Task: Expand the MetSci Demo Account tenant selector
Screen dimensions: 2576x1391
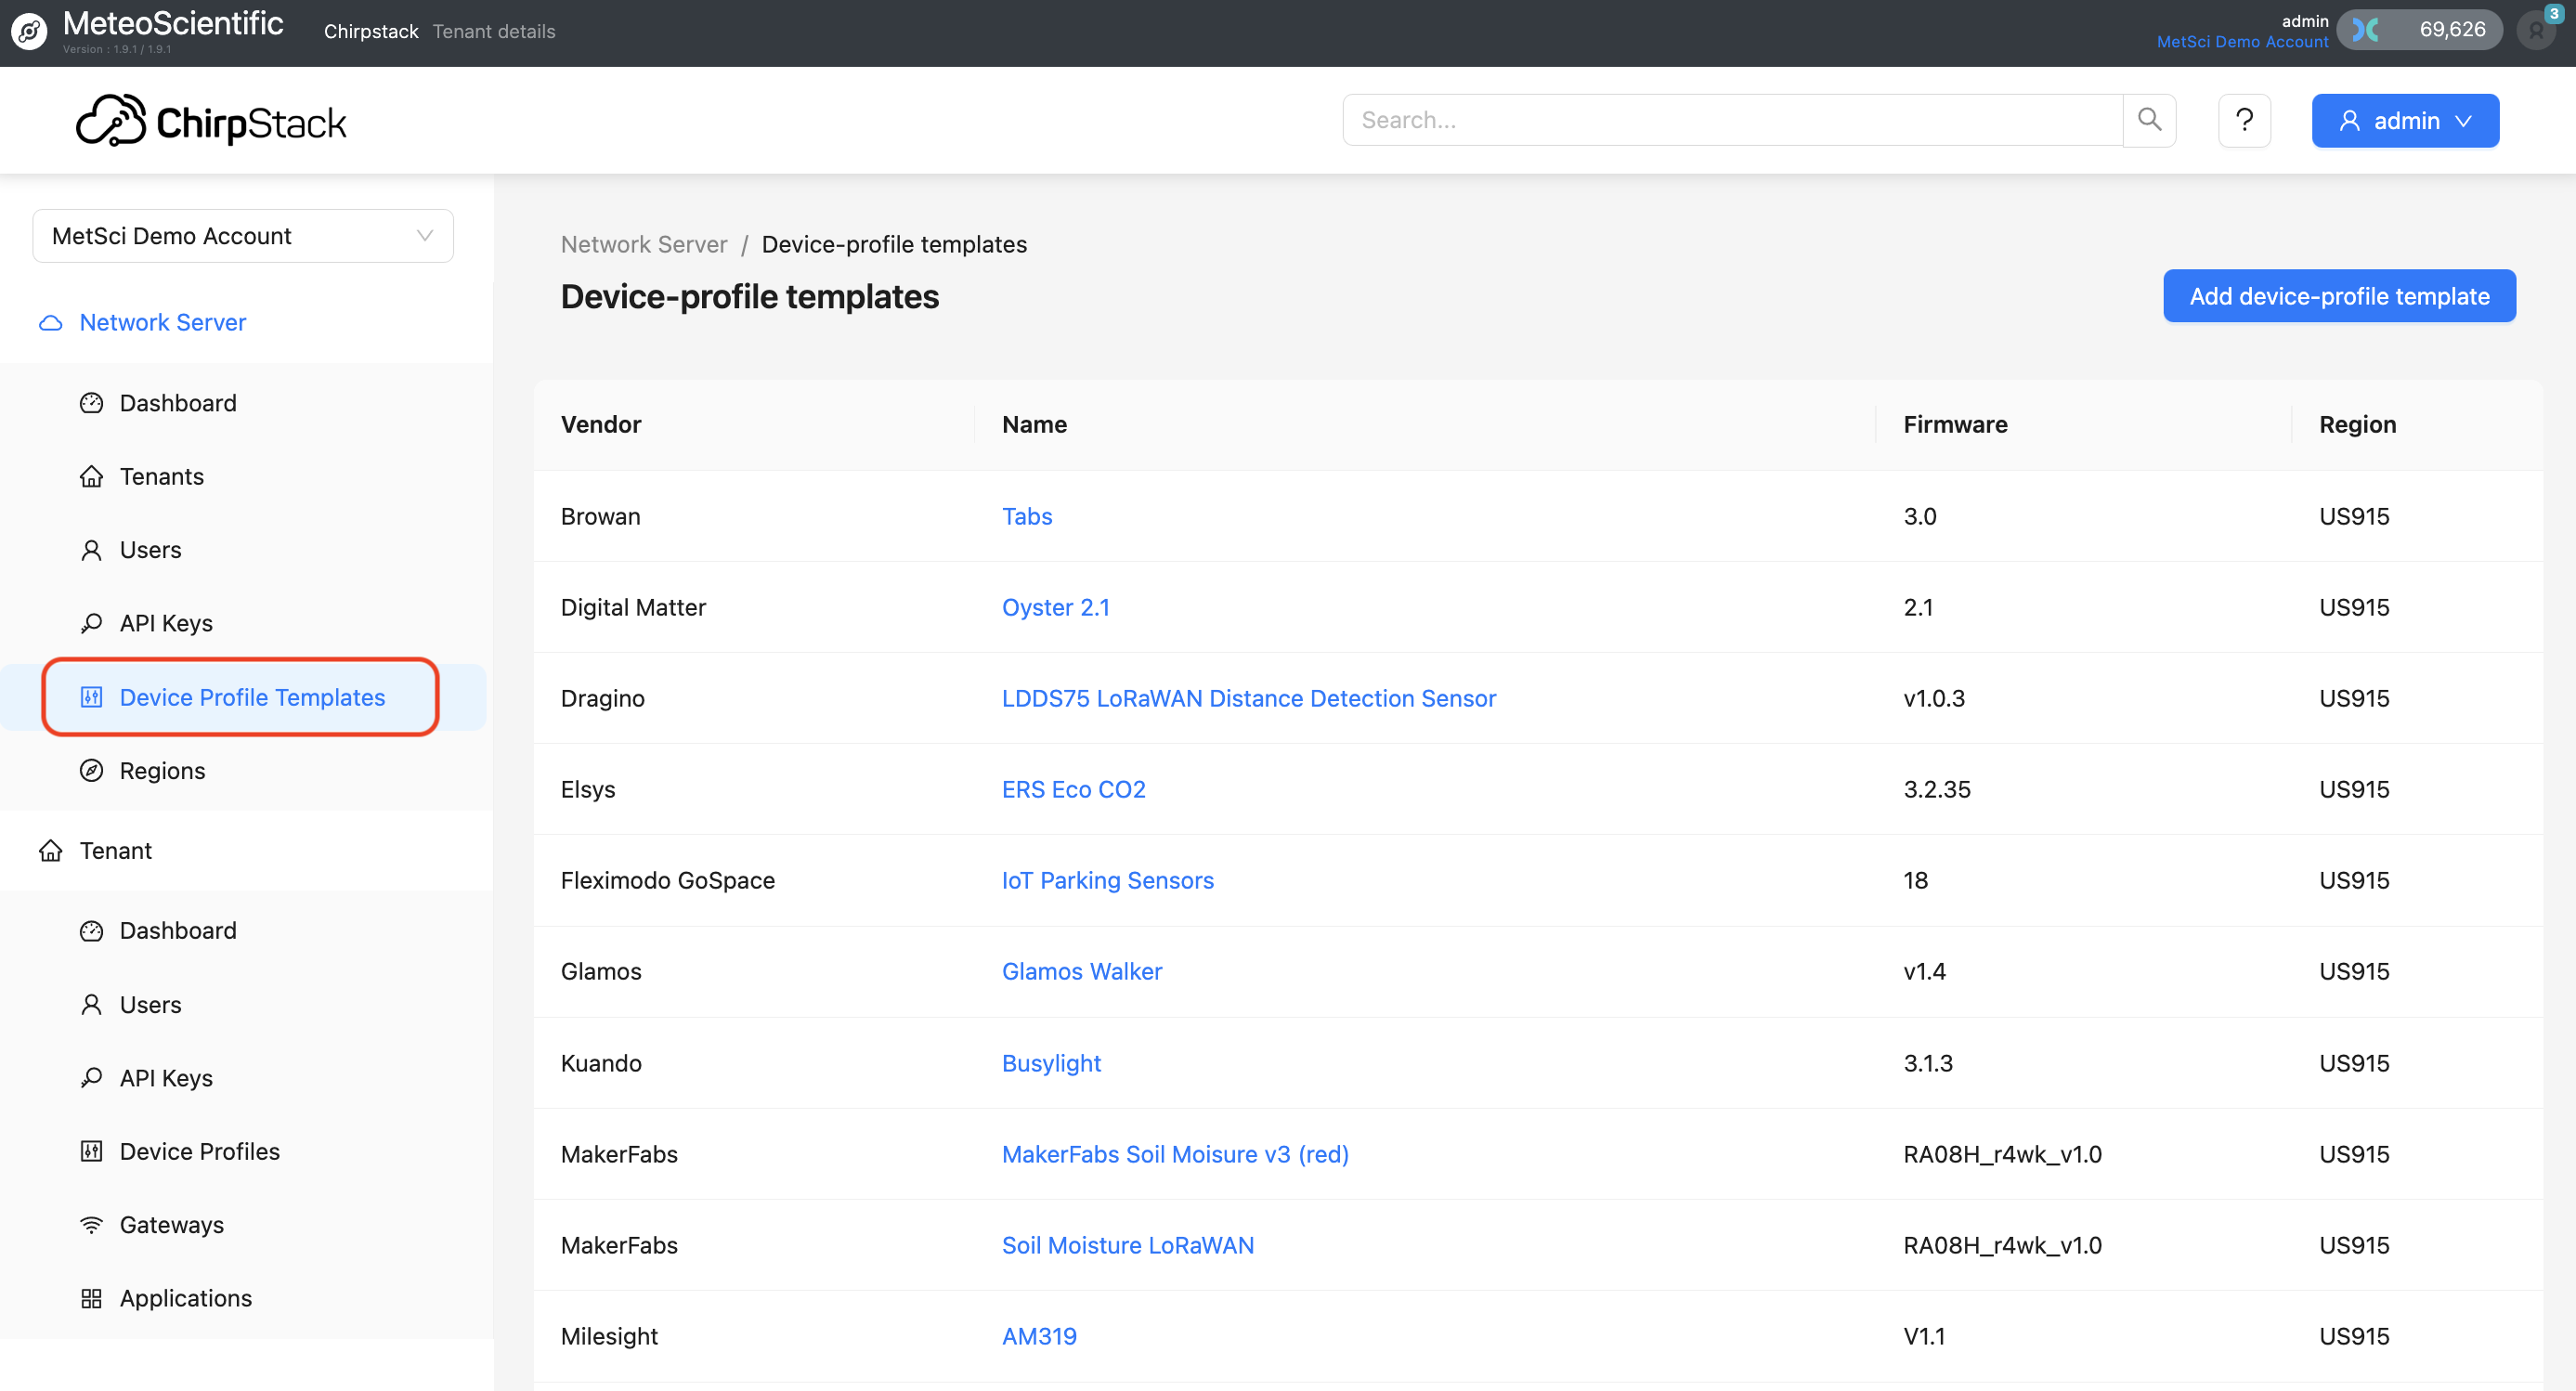Action: tap(242, 236)
